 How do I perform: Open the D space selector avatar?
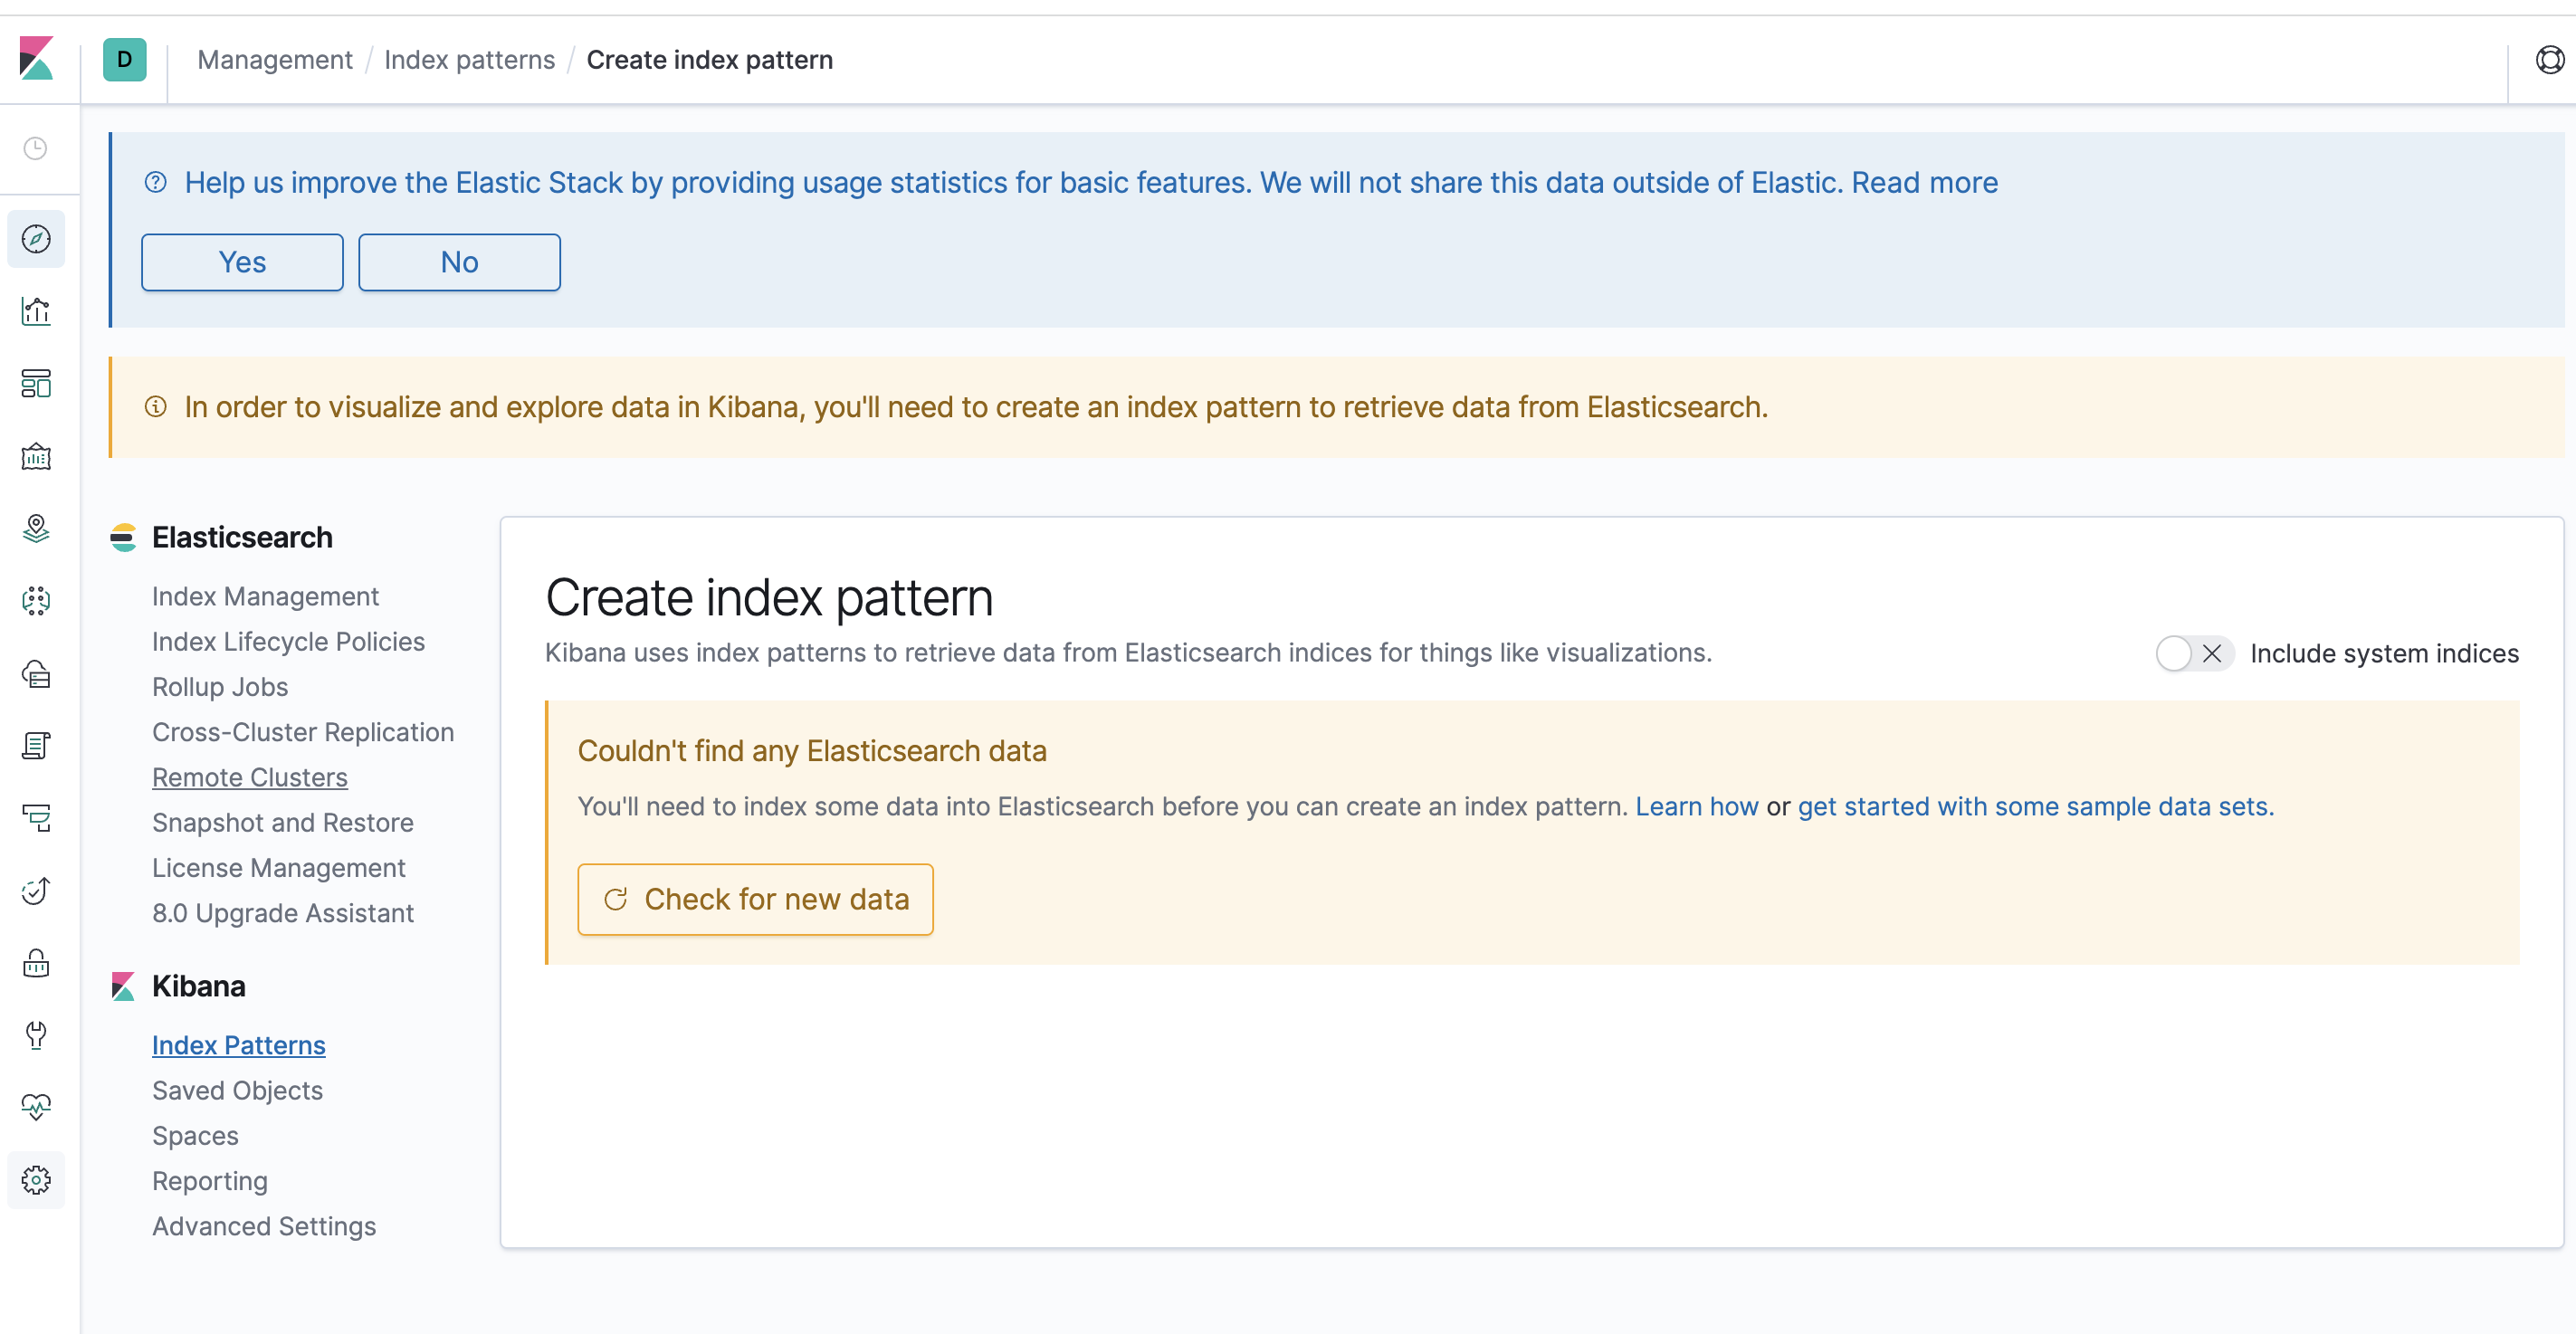[125, 60]
